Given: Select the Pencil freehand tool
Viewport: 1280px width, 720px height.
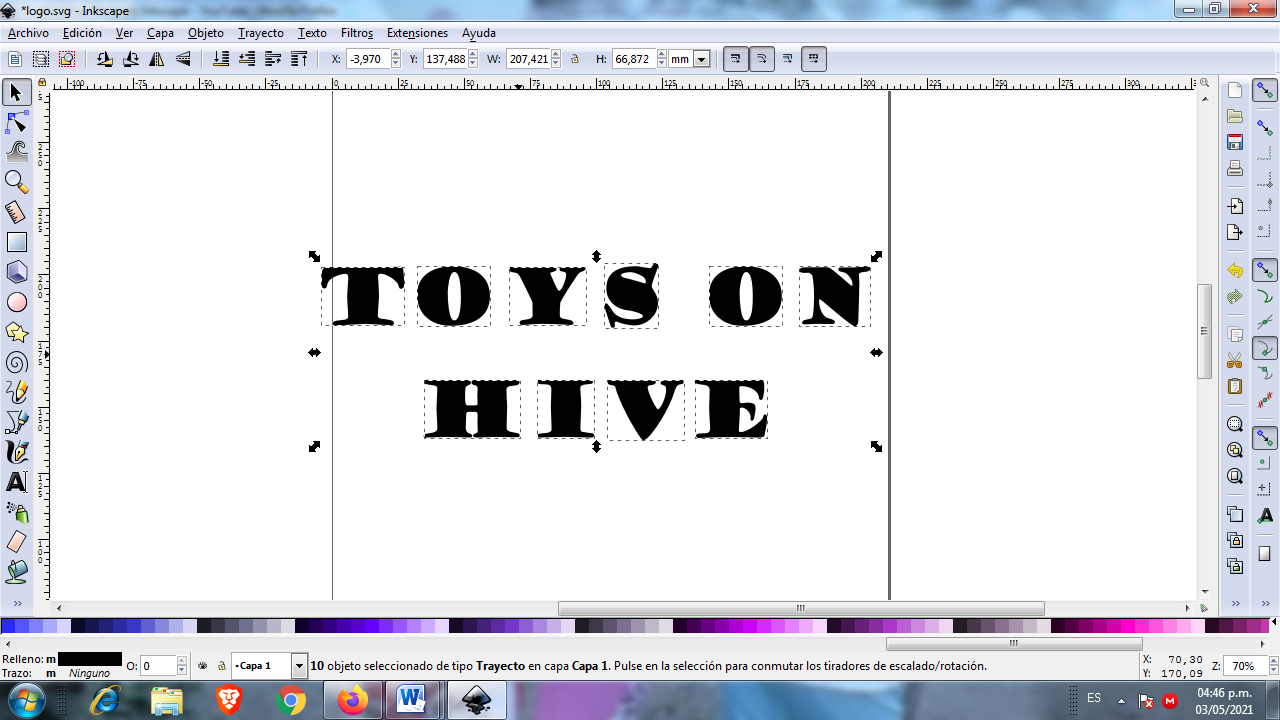Looking at the screenshot, I should (x=16, y=392).
